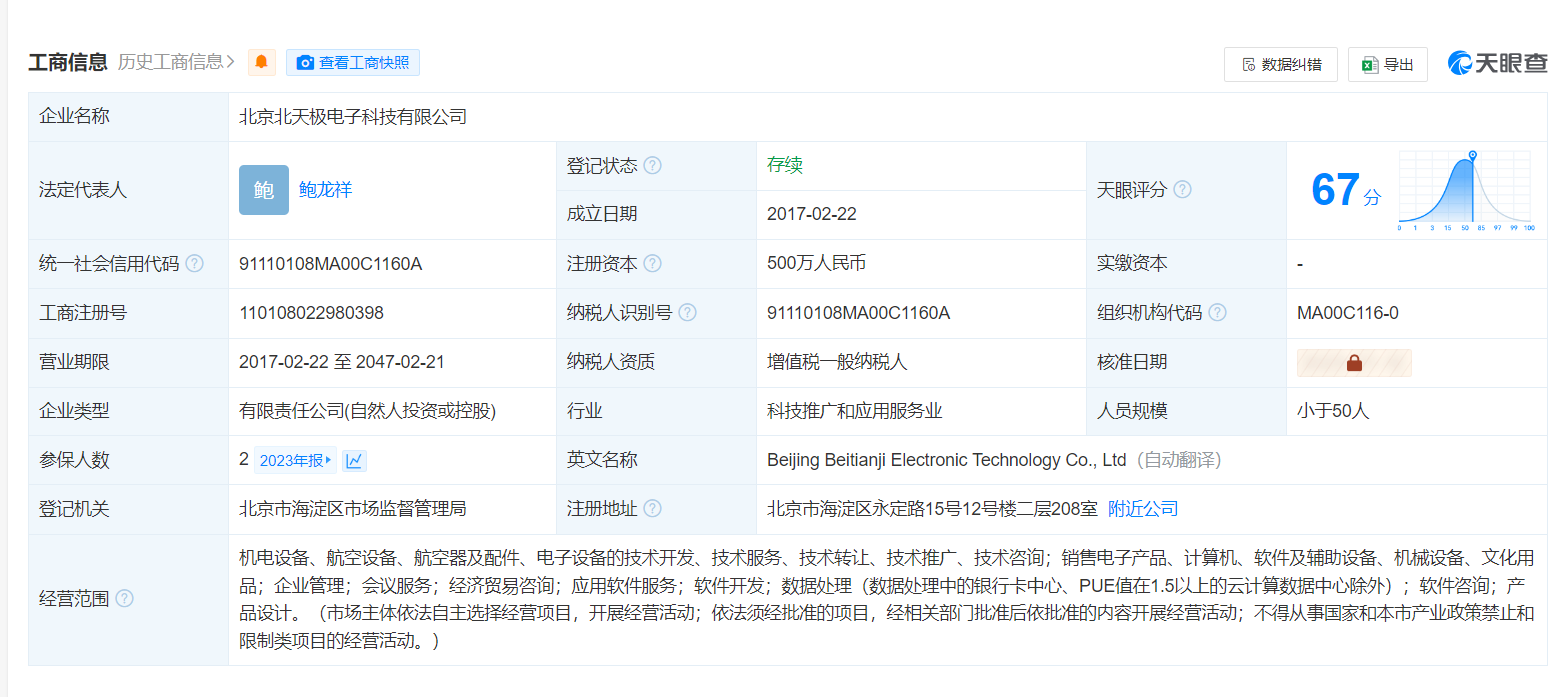The width and height of the screenshot is (1562, 697).
Task: Select founding date 2017-02-22
Action: [812, 214]
